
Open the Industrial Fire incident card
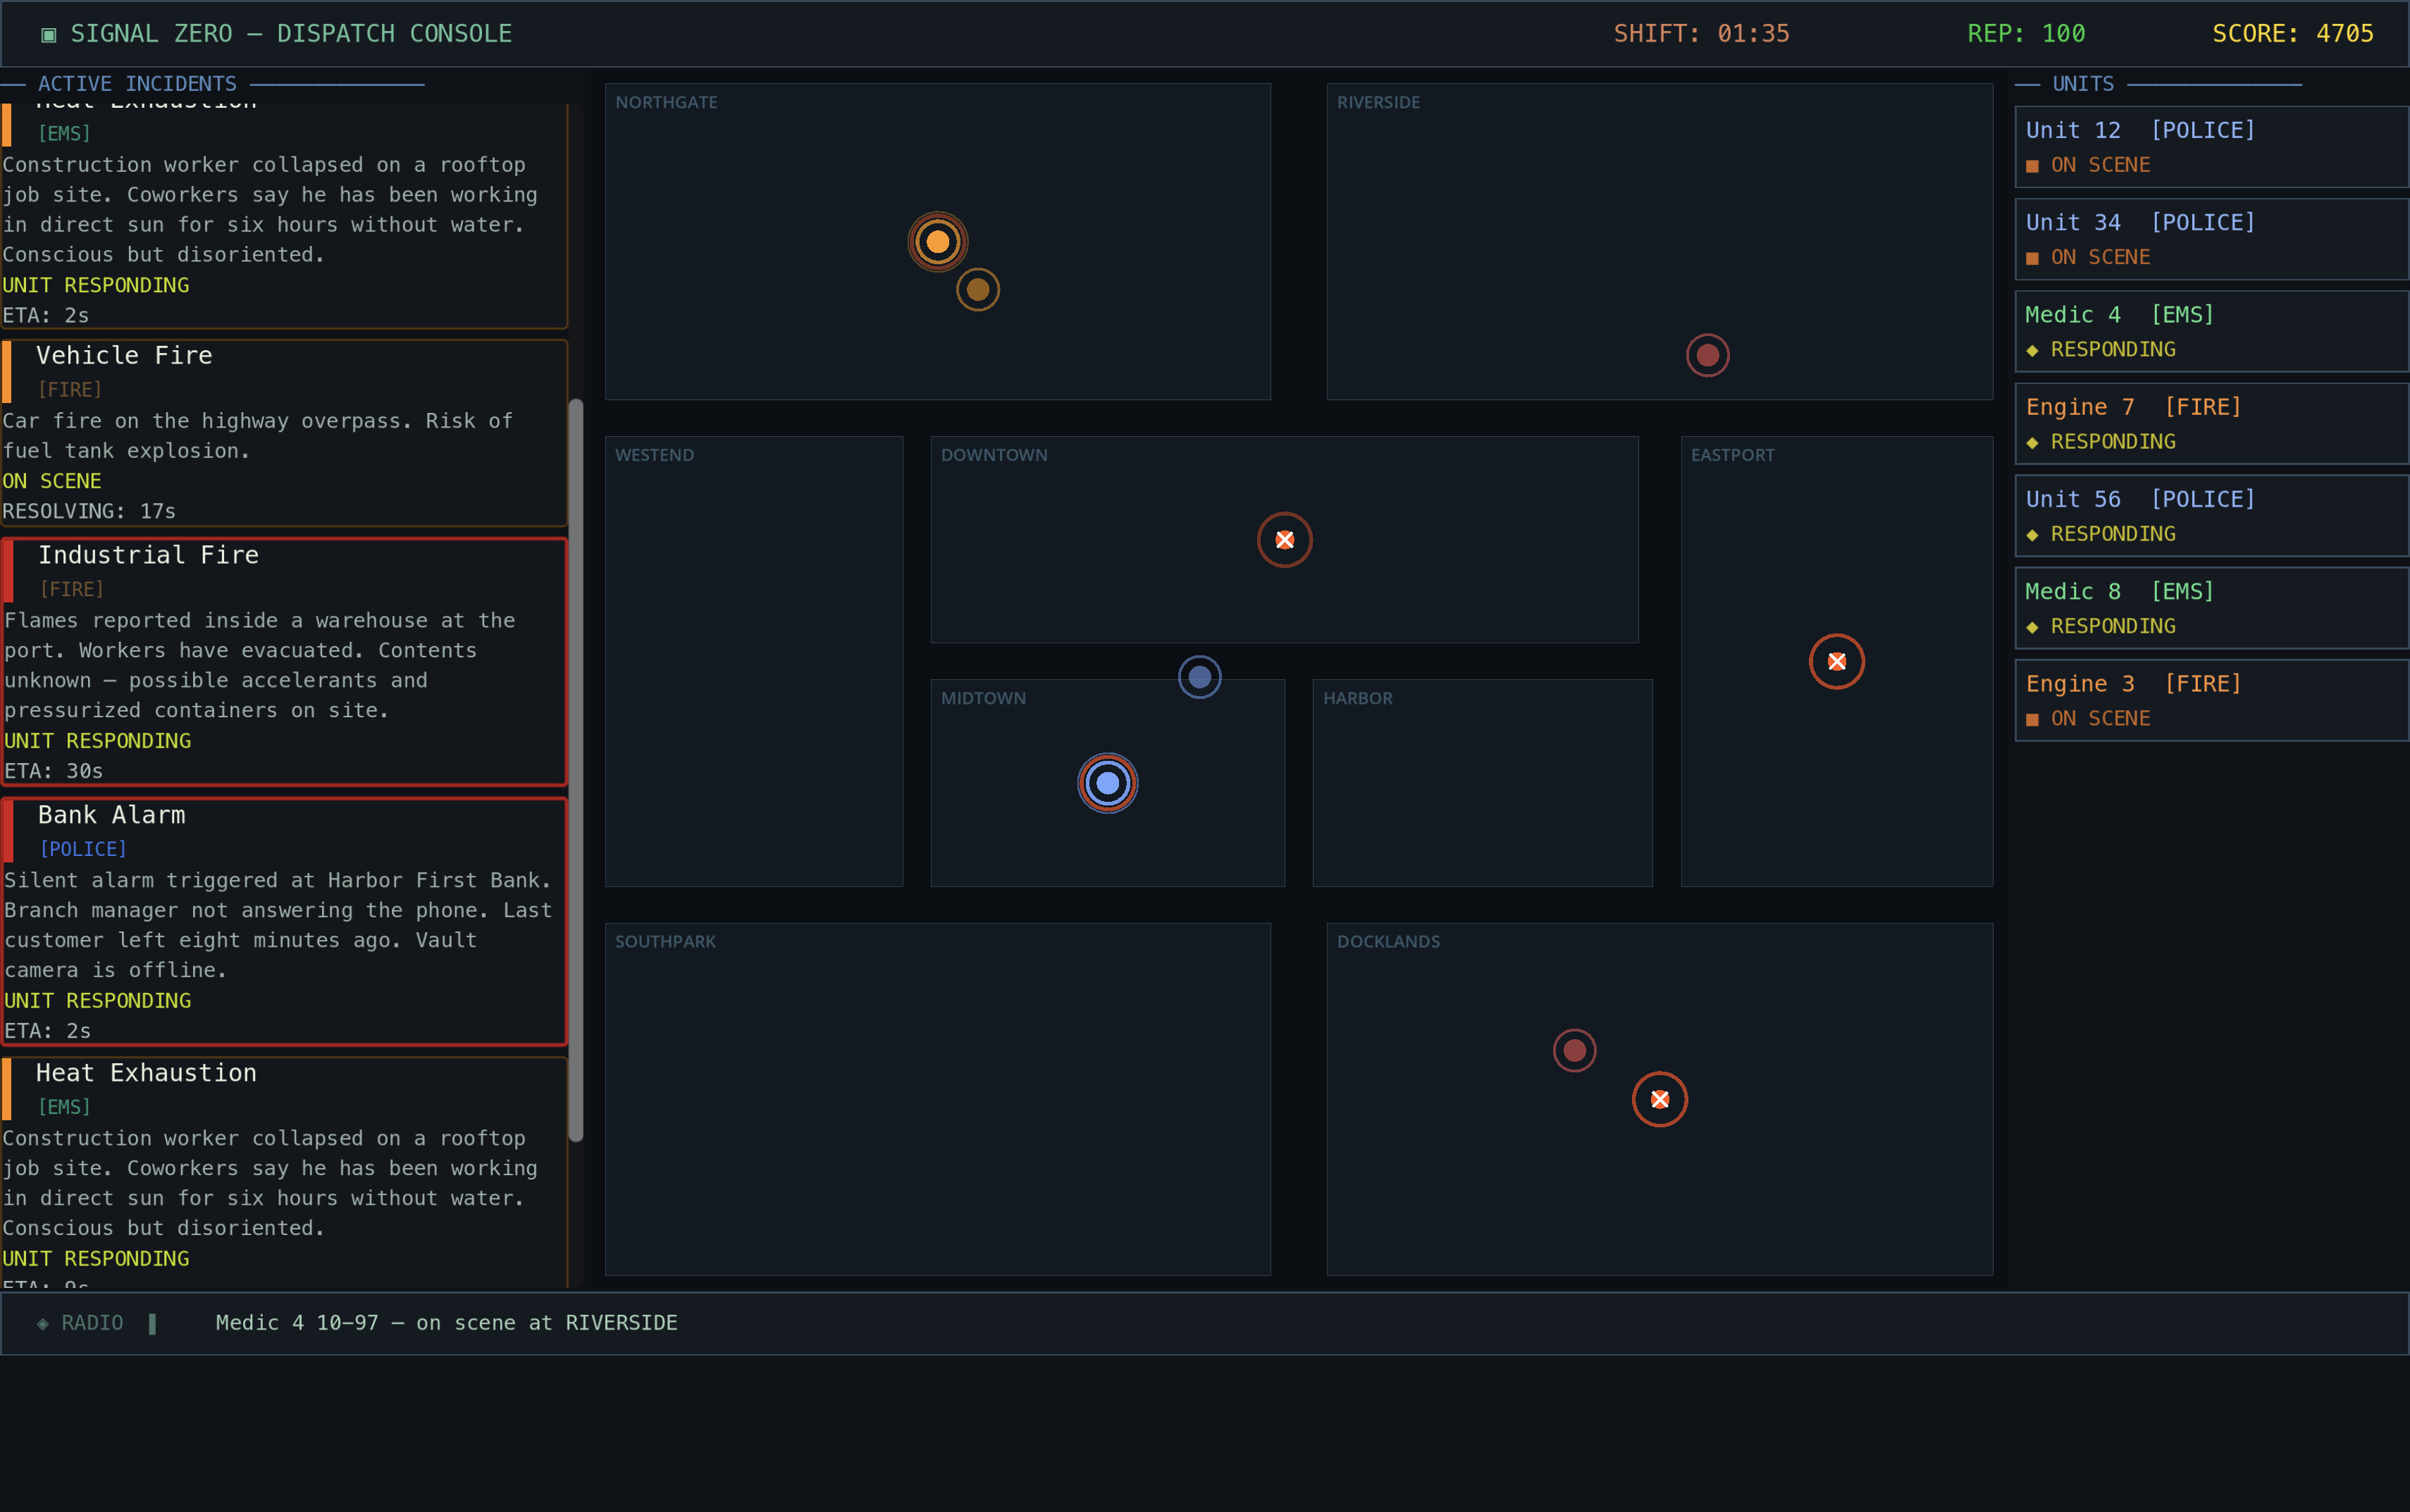[x=284, y=662]
